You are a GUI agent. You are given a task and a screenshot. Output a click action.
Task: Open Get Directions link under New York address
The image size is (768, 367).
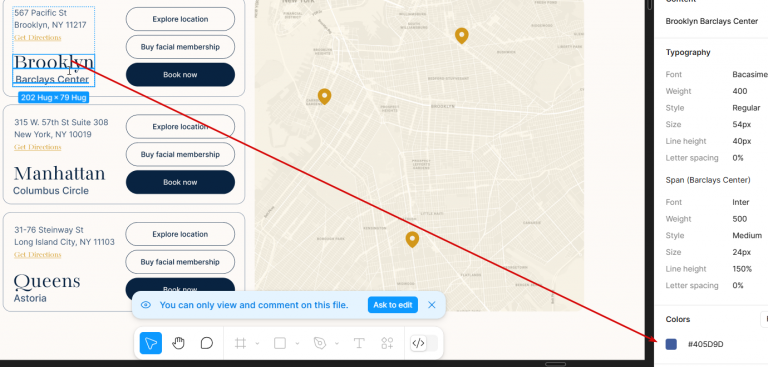coord(38,147)
